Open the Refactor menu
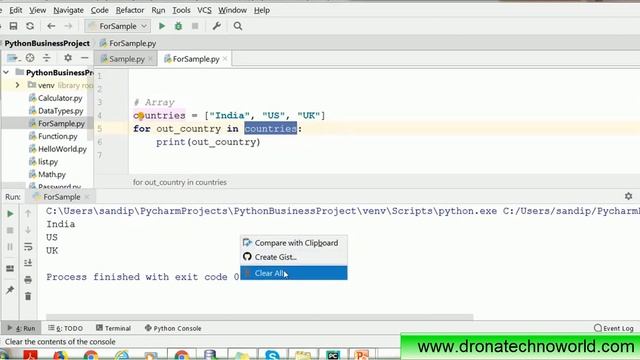 pos(130,10)
